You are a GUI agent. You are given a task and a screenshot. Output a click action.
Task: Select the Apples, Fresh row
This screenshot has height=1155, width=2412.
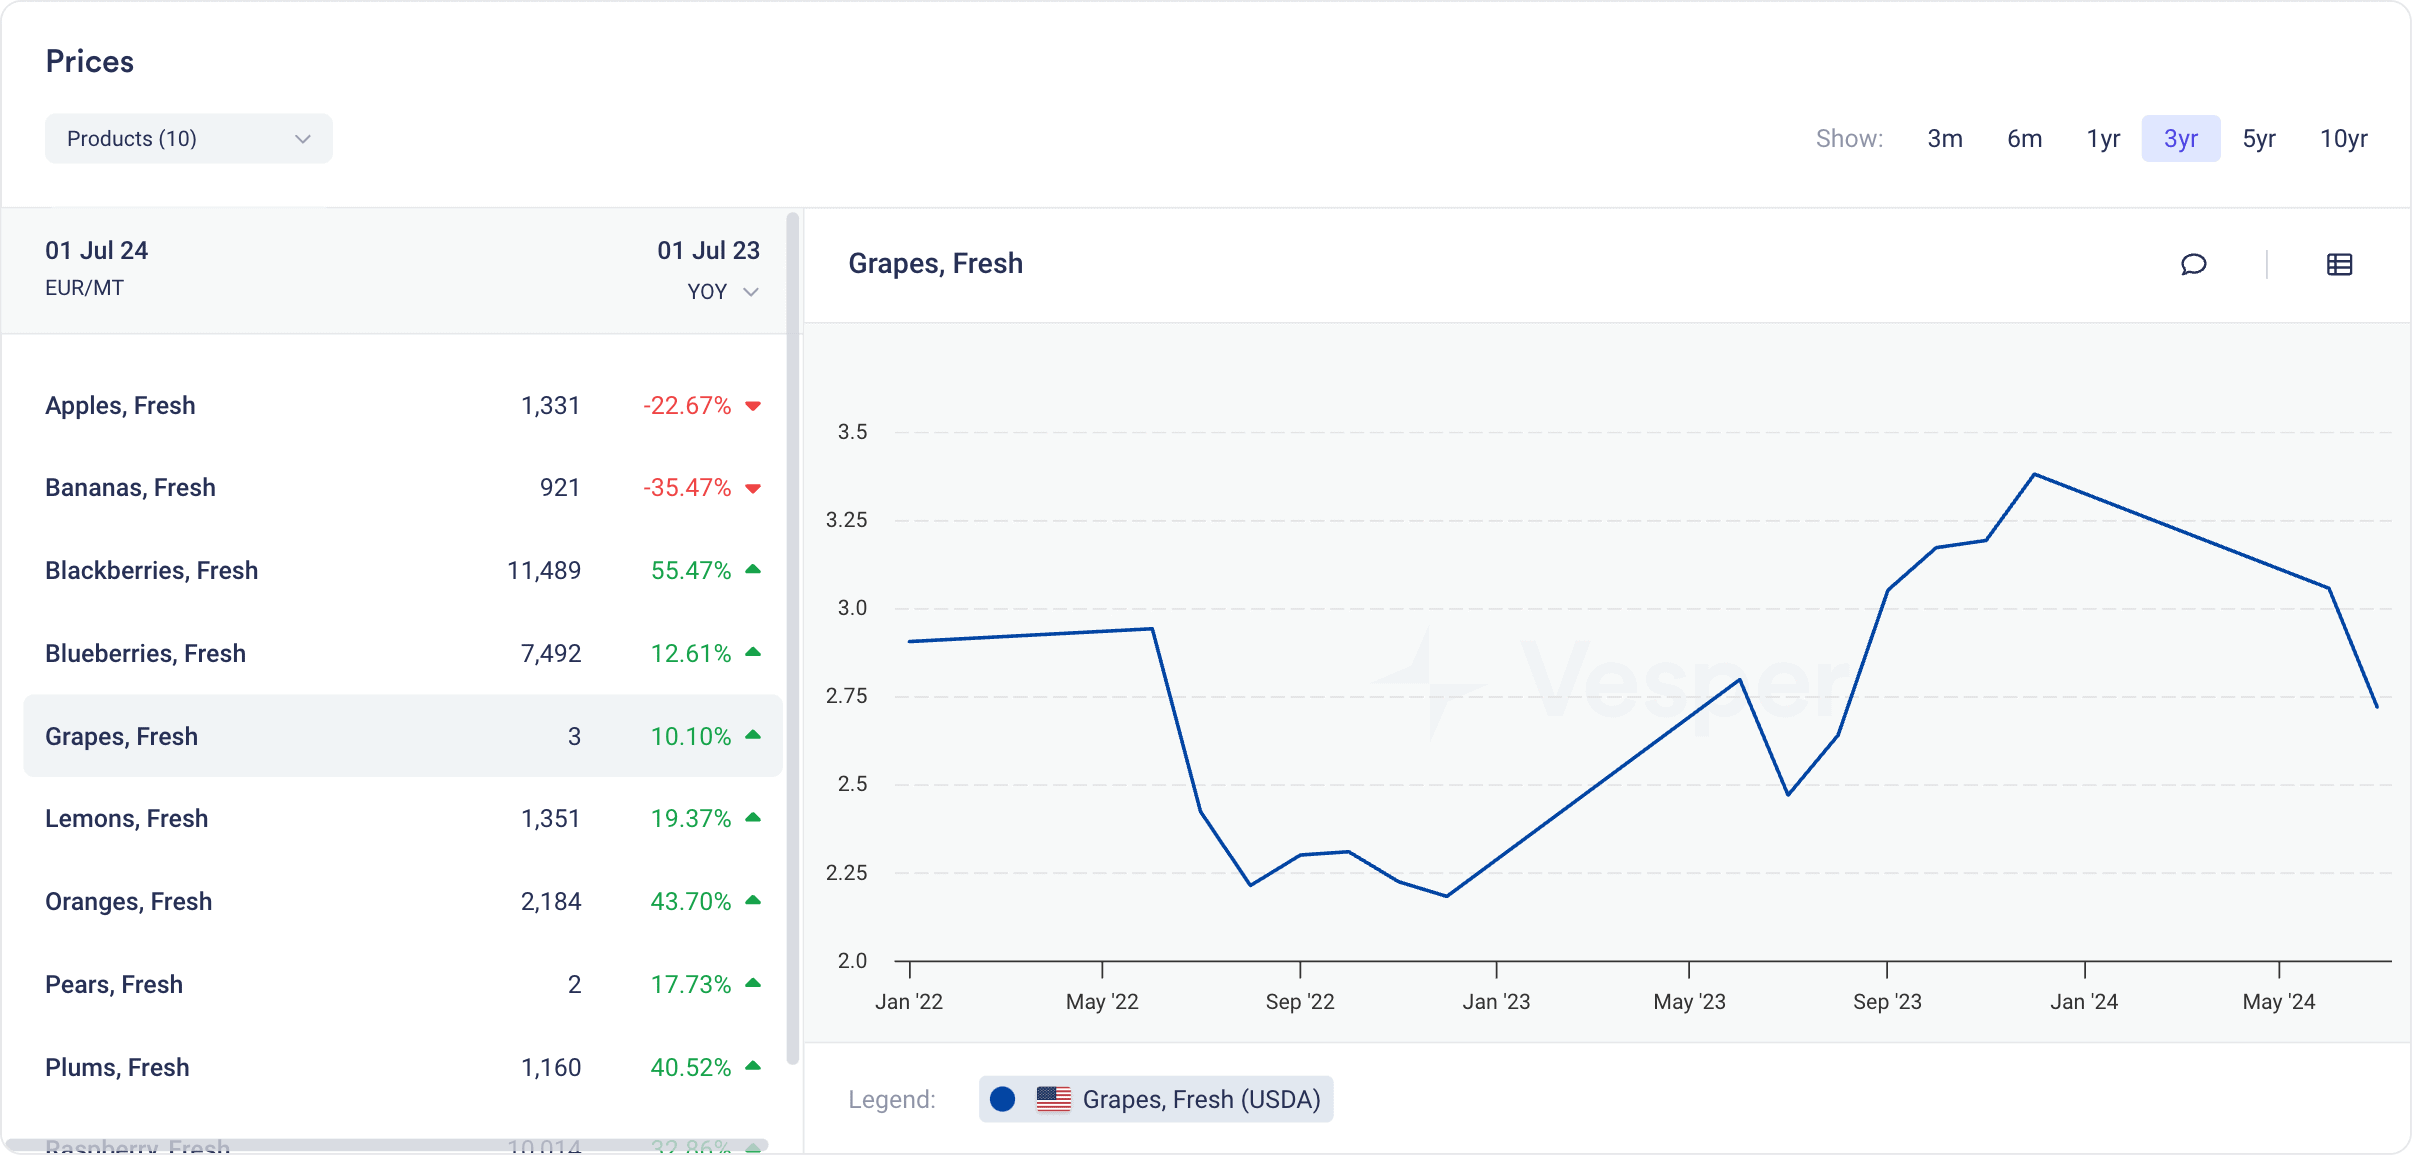tap(403, 406)
